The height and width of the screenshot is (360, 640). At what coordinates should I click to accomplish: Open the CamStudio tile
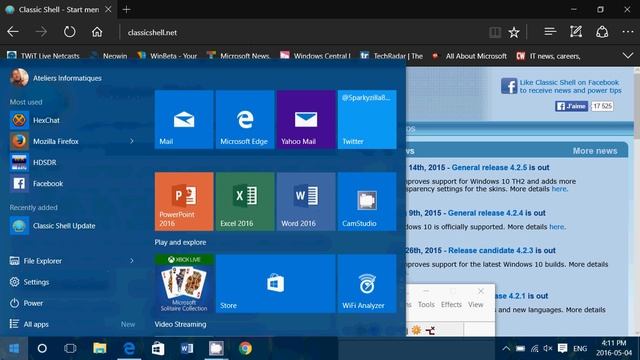(x=367, y=202)
